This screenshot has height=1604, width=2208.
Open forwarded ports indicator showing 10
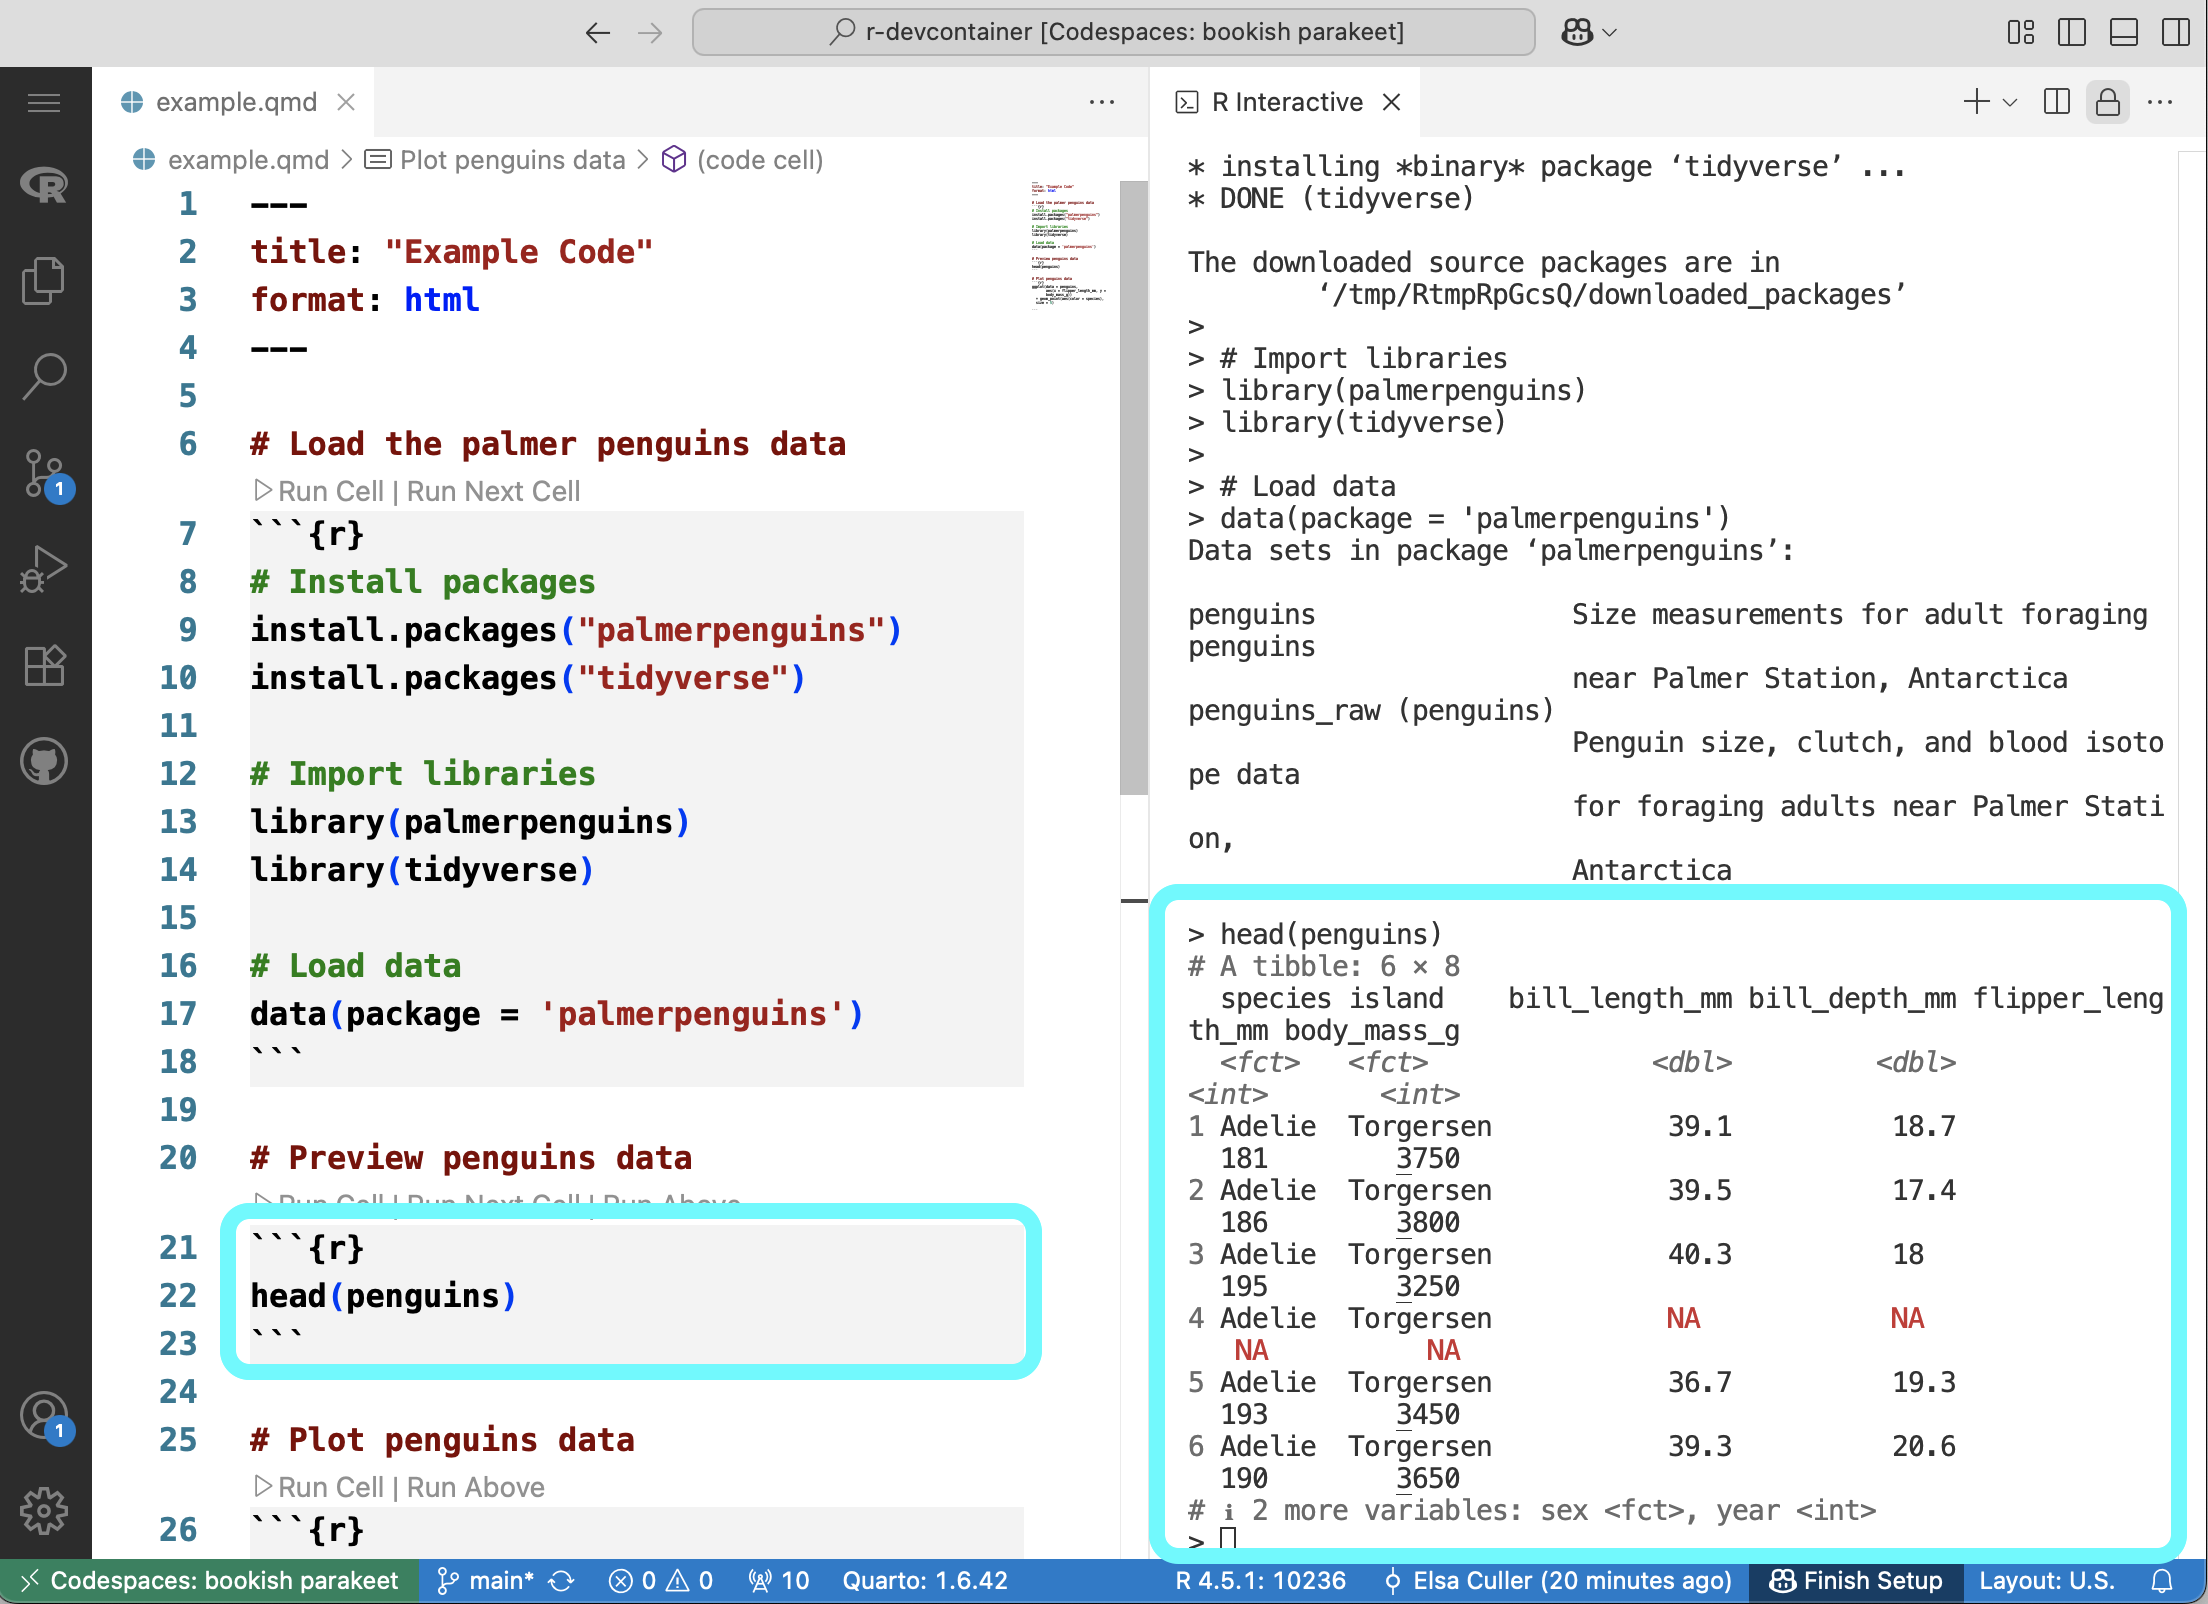tap(779, 1581)
